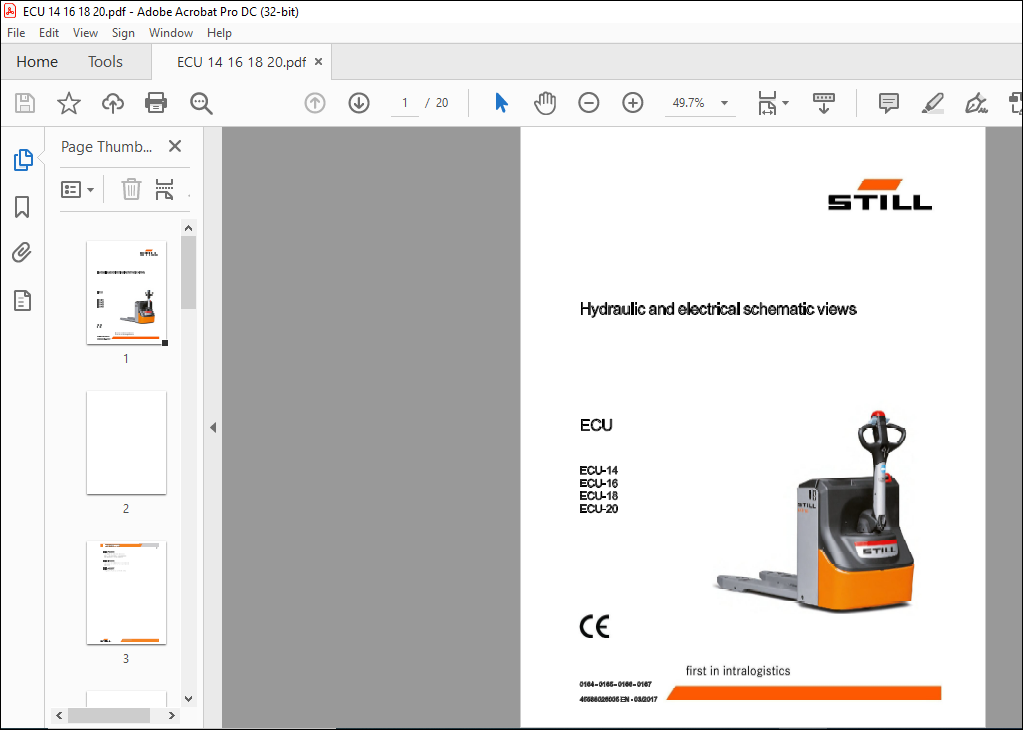The width and height of the screenshot is (1023, 730).
Task: Click the total page count 20
Action: [442, 103]
